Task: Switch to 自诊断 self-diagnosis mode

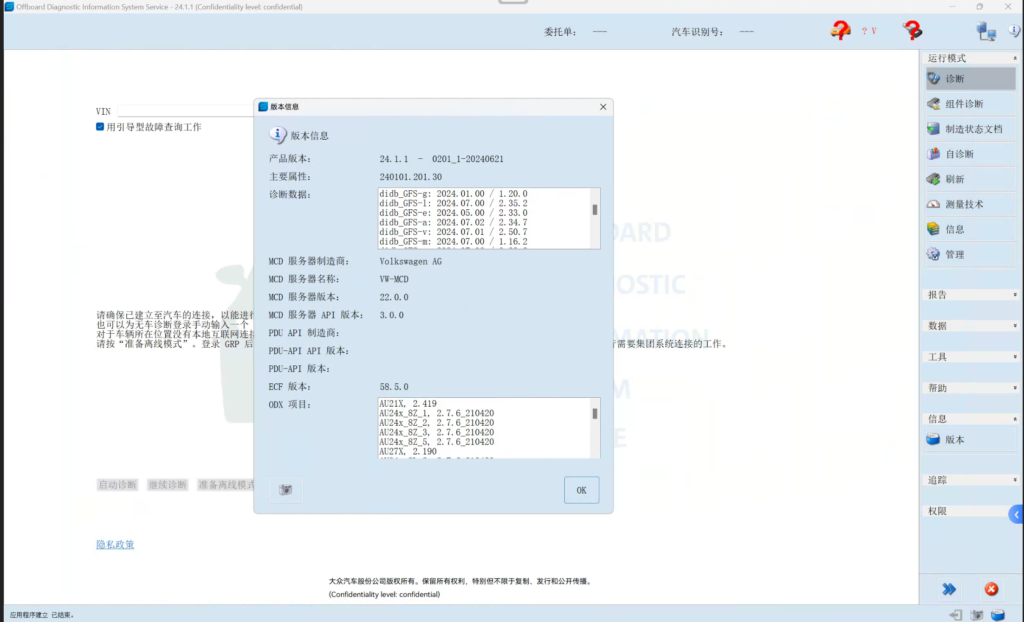Action: point(934,154)
